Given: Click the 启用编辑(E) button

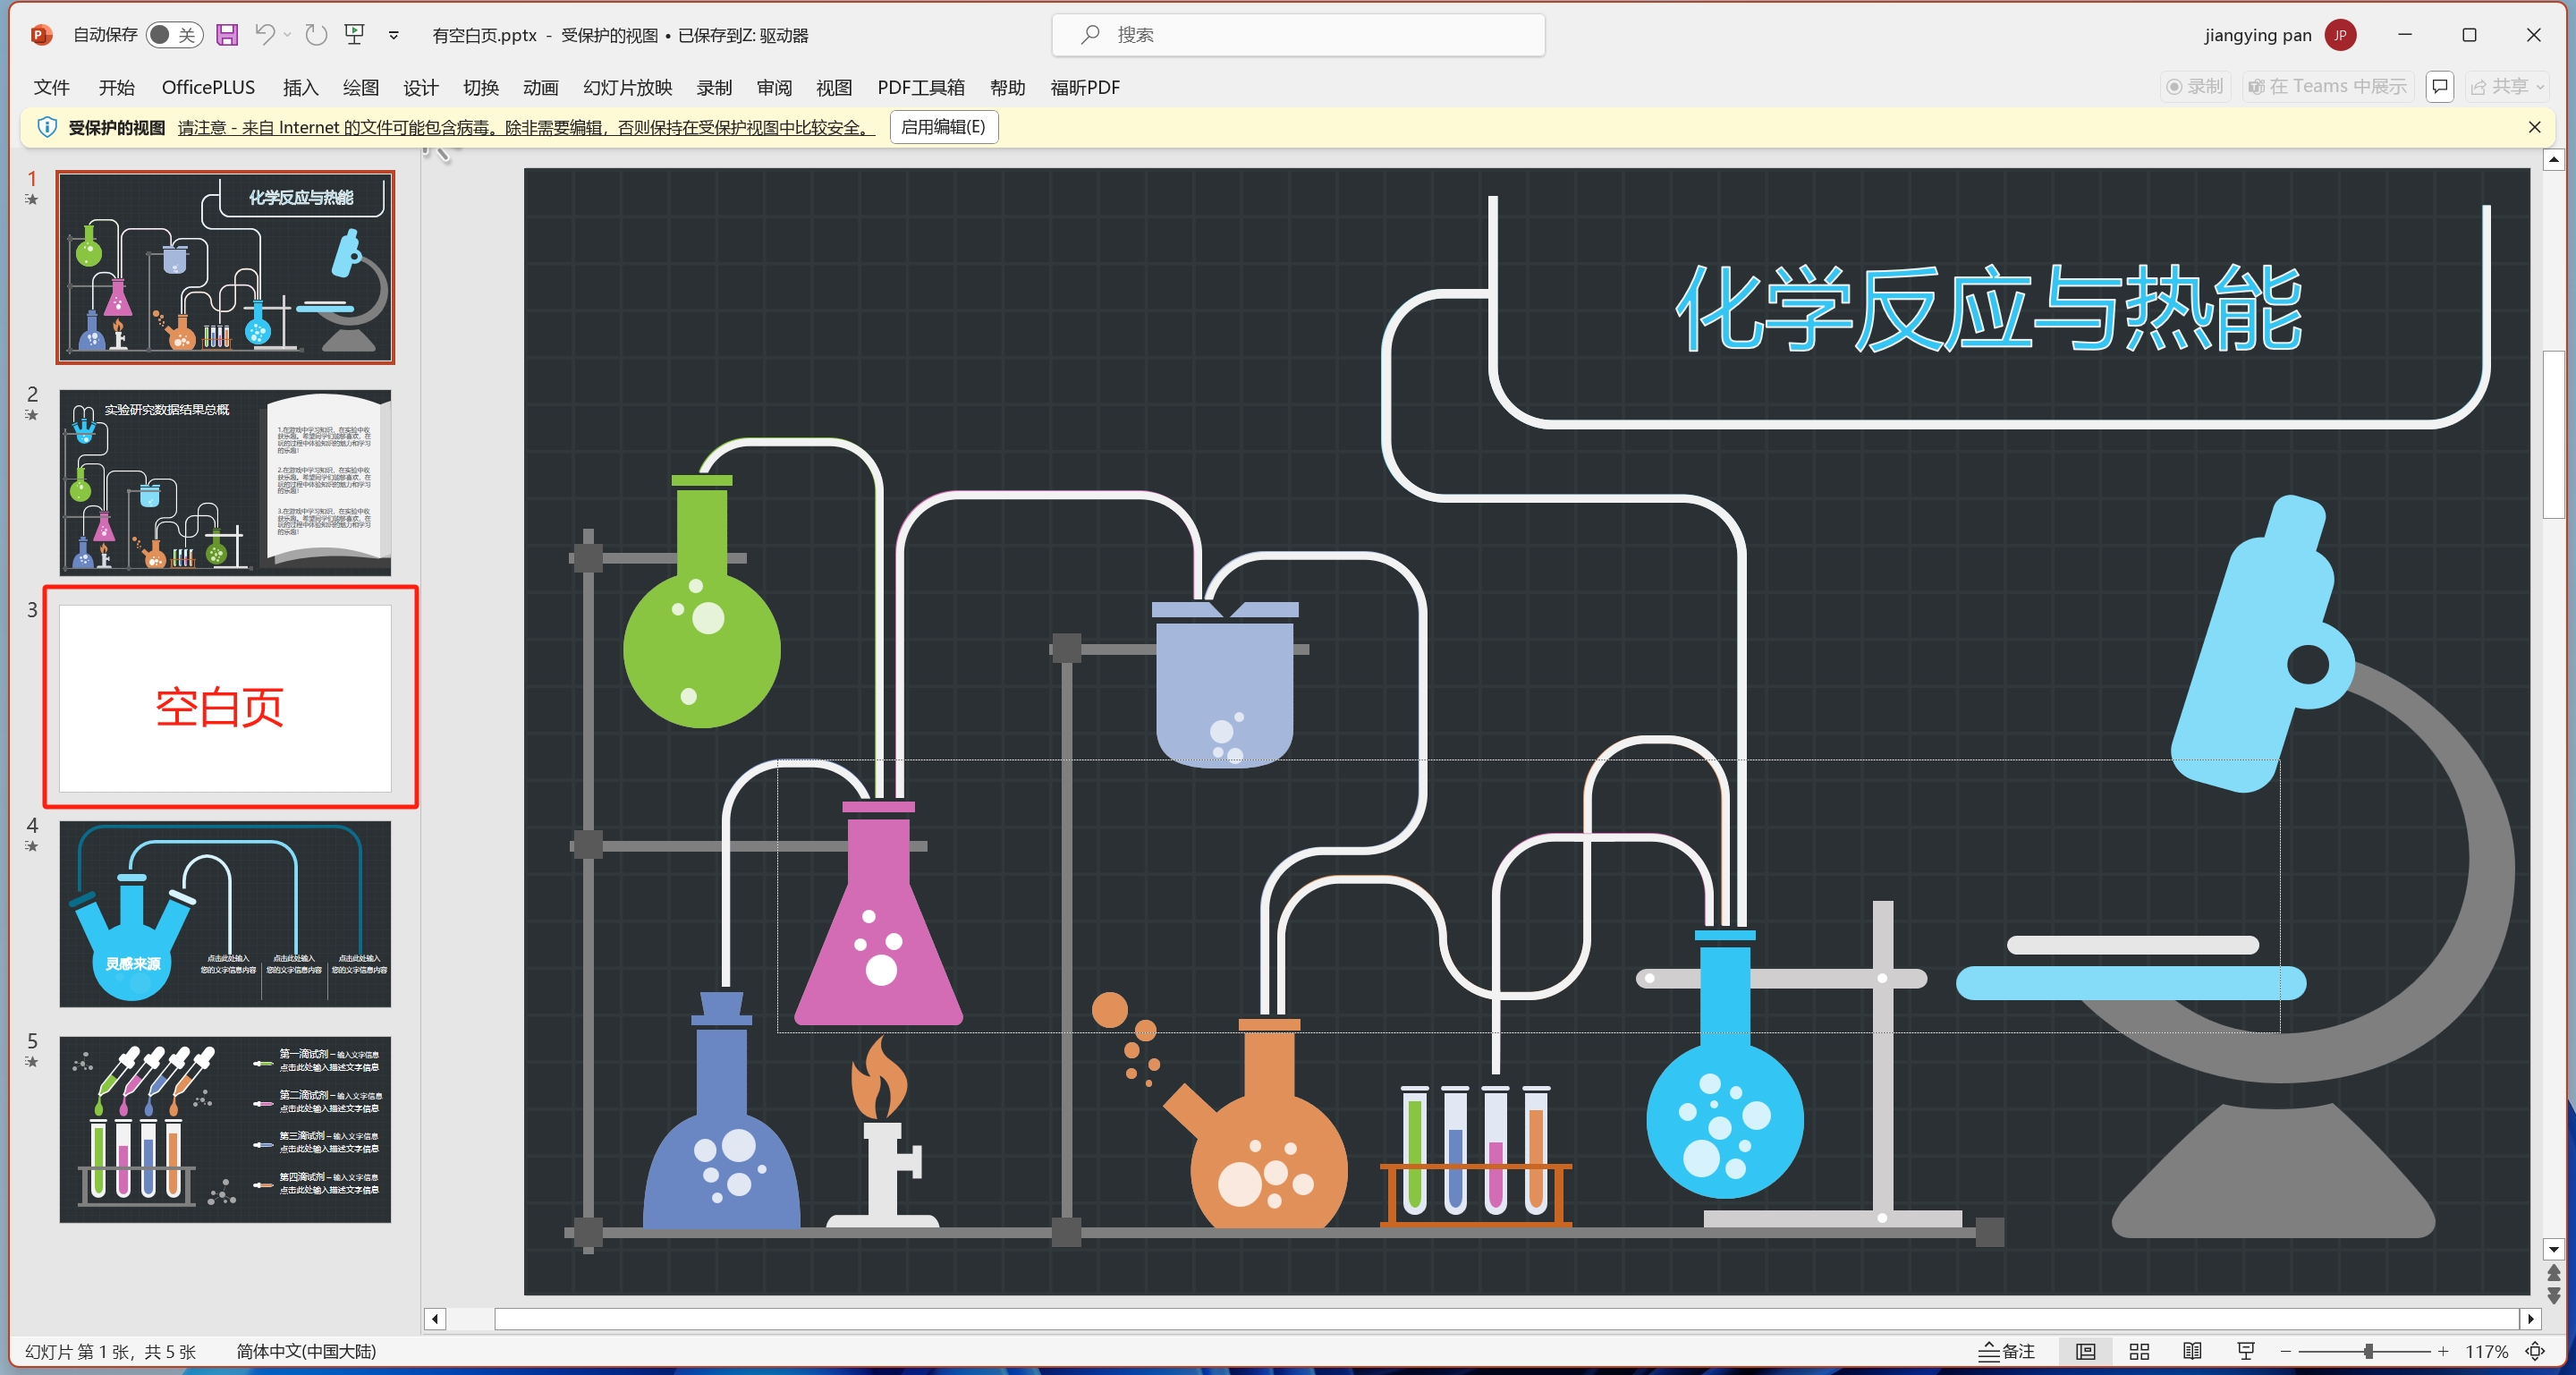Looking at the screenshot, I should pos(942,127).
